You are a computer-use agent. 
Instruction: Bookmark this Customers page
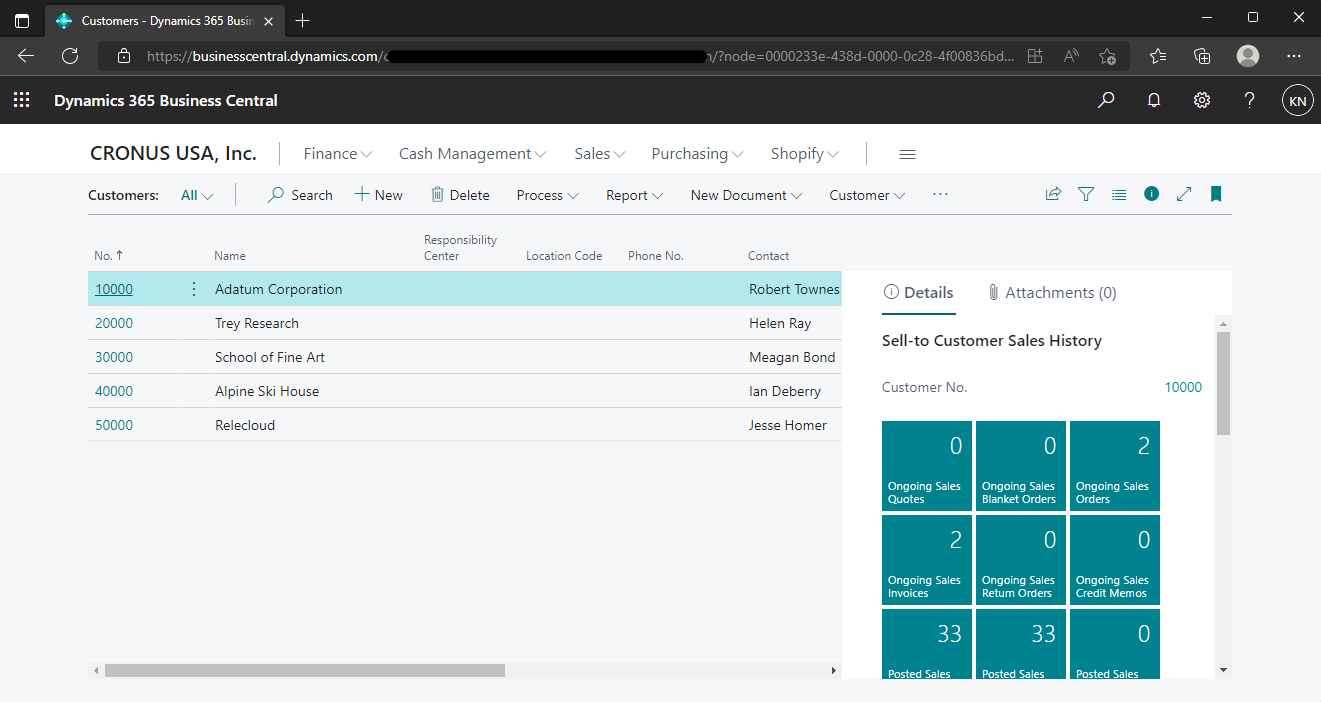1216,194
